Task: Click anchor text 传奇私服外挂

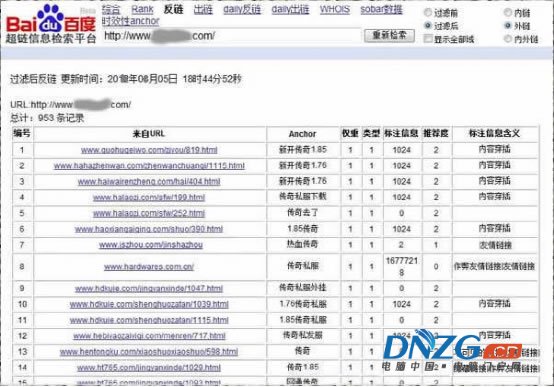Action: tap(303, 288)
